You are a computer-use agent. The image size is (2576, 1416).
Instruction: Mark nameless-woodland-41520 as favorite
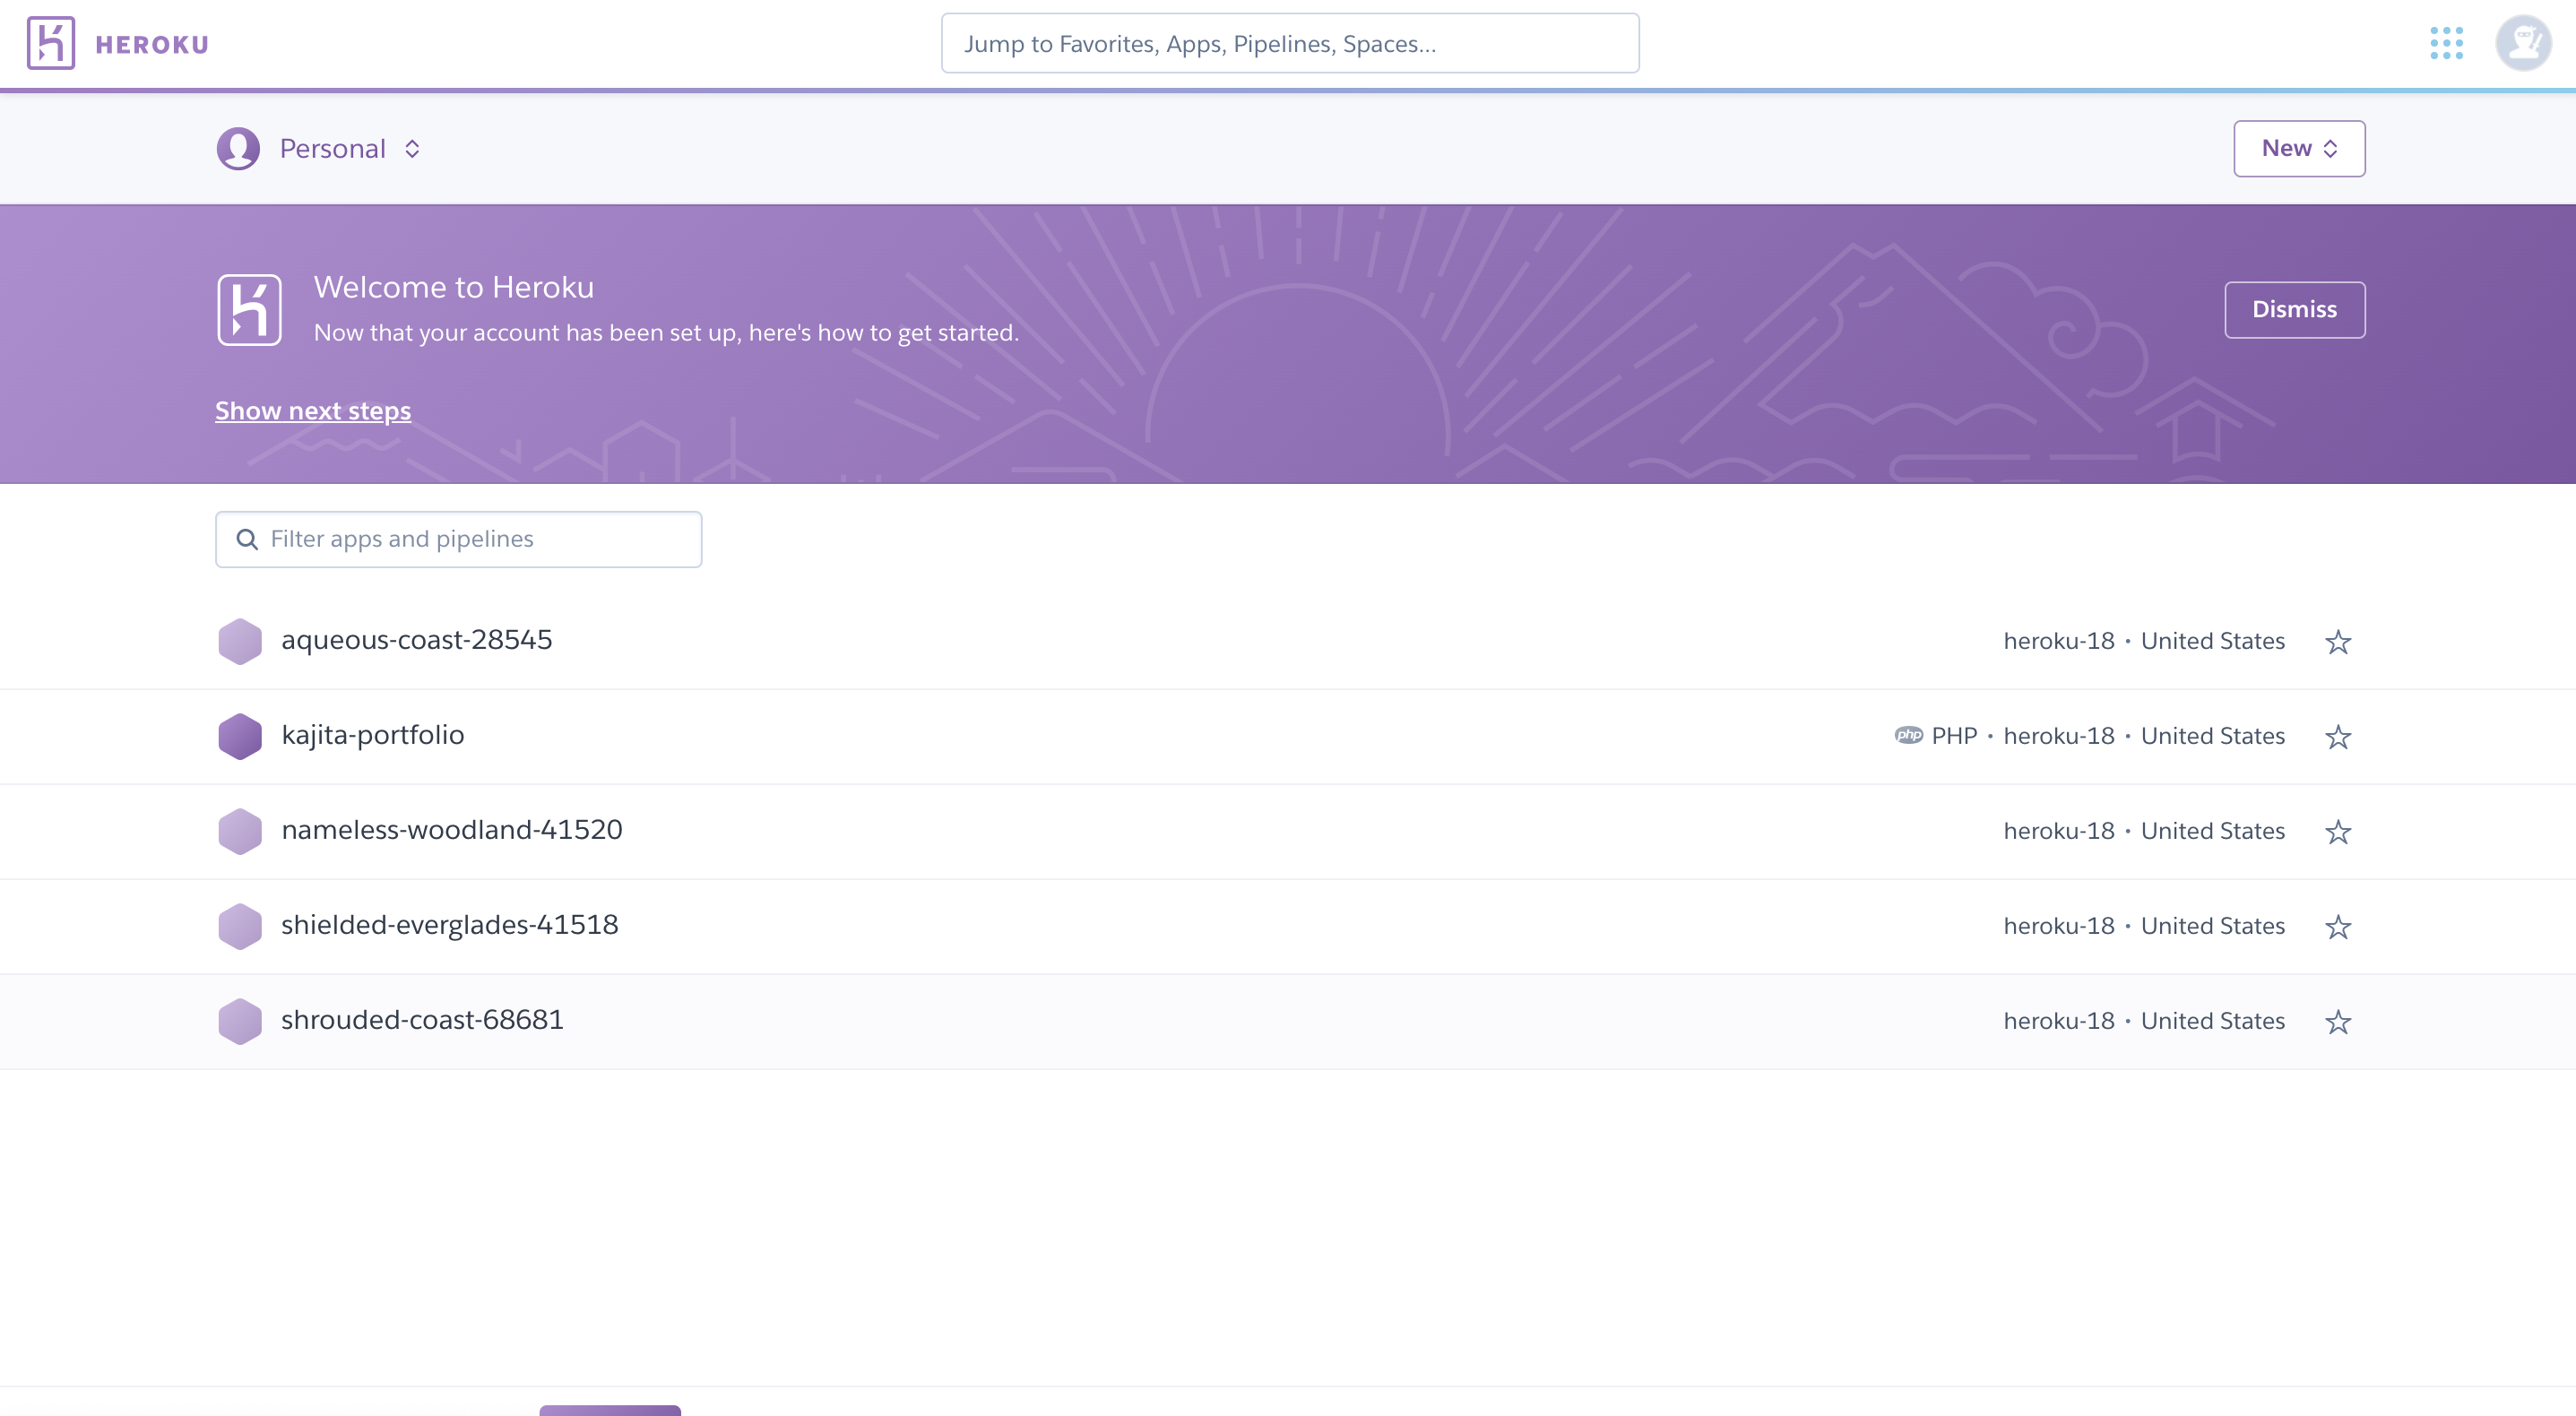click(2337, 832)
